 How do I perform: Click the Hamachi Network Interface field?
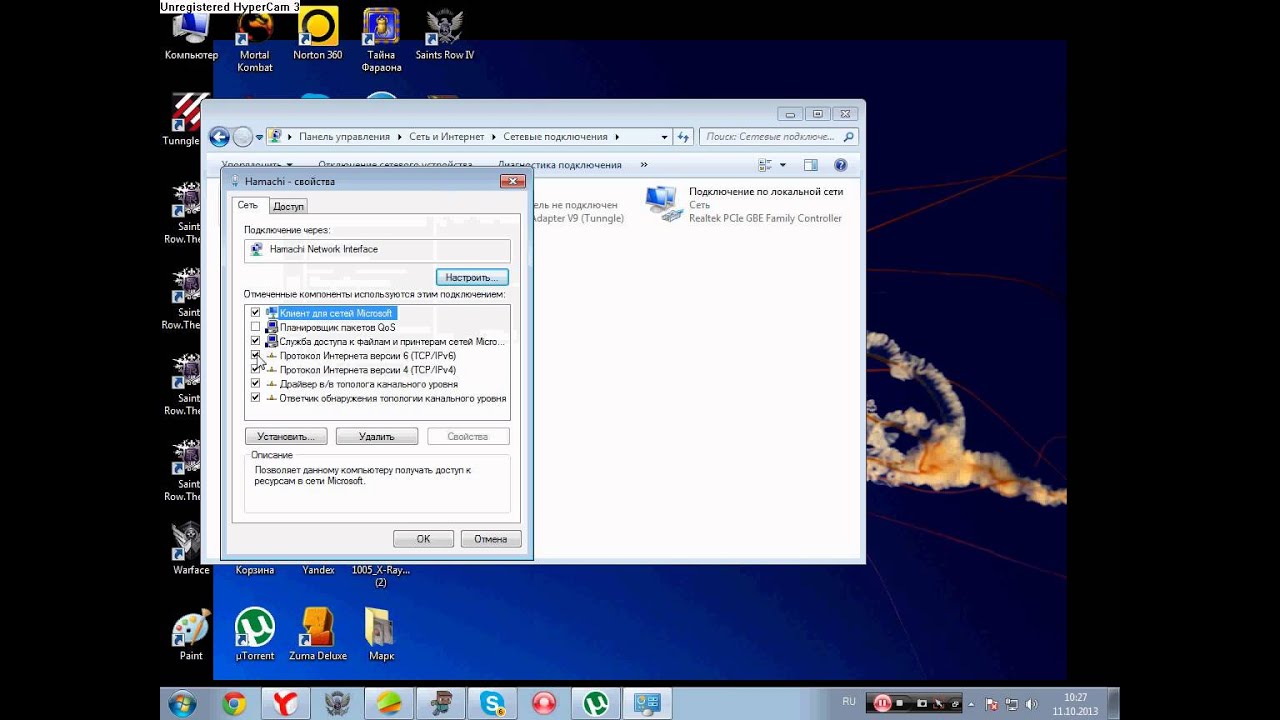pos(377,250)
